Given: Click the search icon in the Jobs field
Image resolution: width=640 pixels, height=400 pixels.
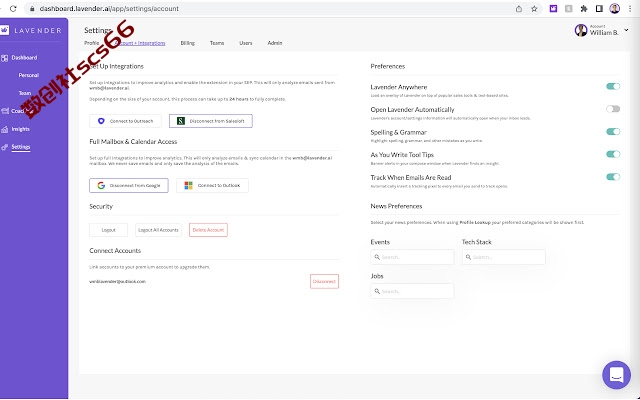Looking at the screenshot, I should [x=377, y=291].
